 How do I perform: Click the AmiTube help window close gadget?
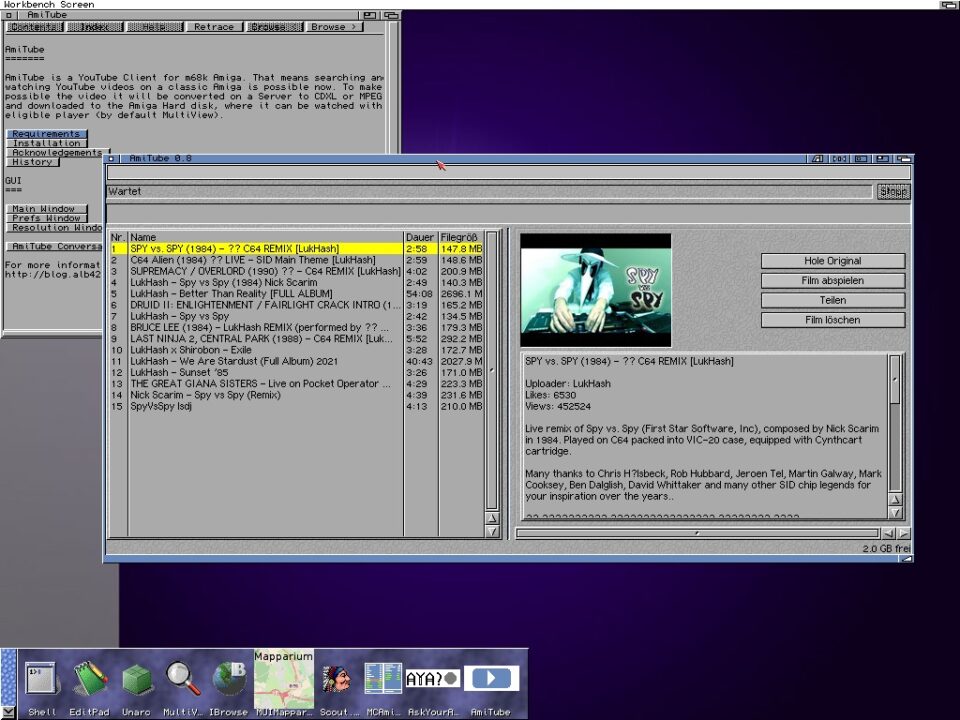[9, 15]
